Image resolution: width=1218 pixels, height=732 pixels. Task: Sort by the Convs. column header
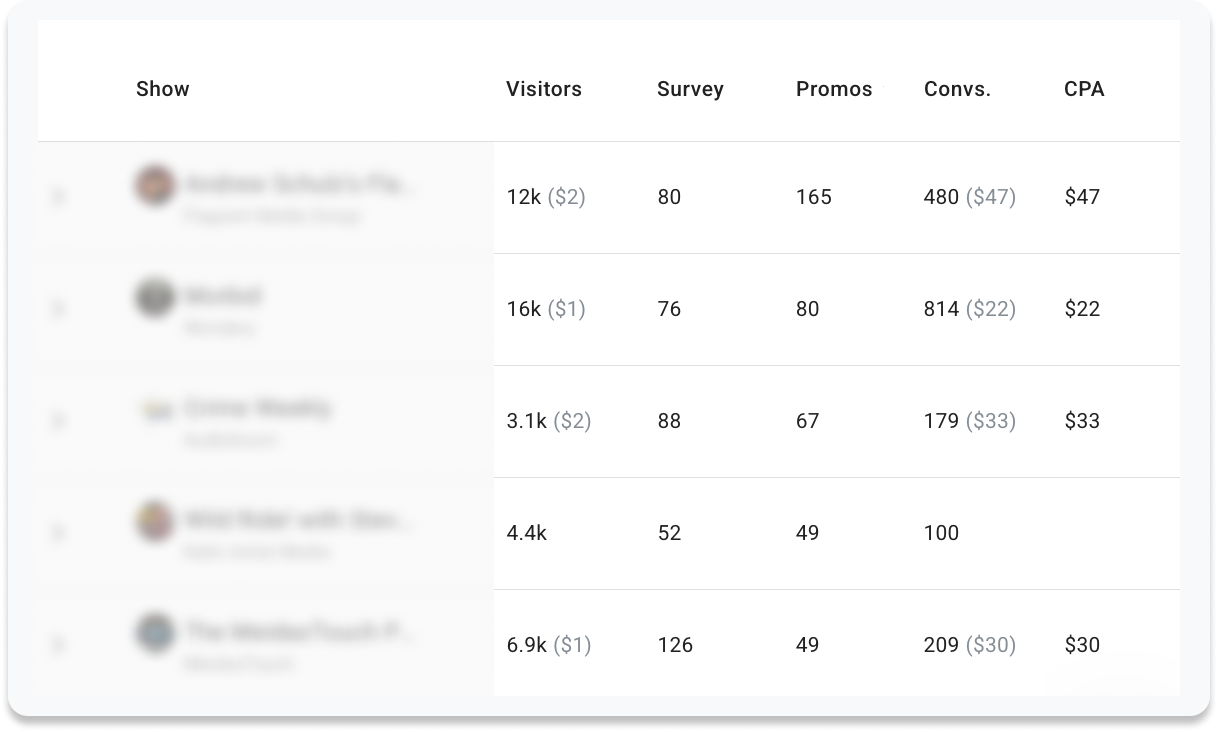(957, 89)
